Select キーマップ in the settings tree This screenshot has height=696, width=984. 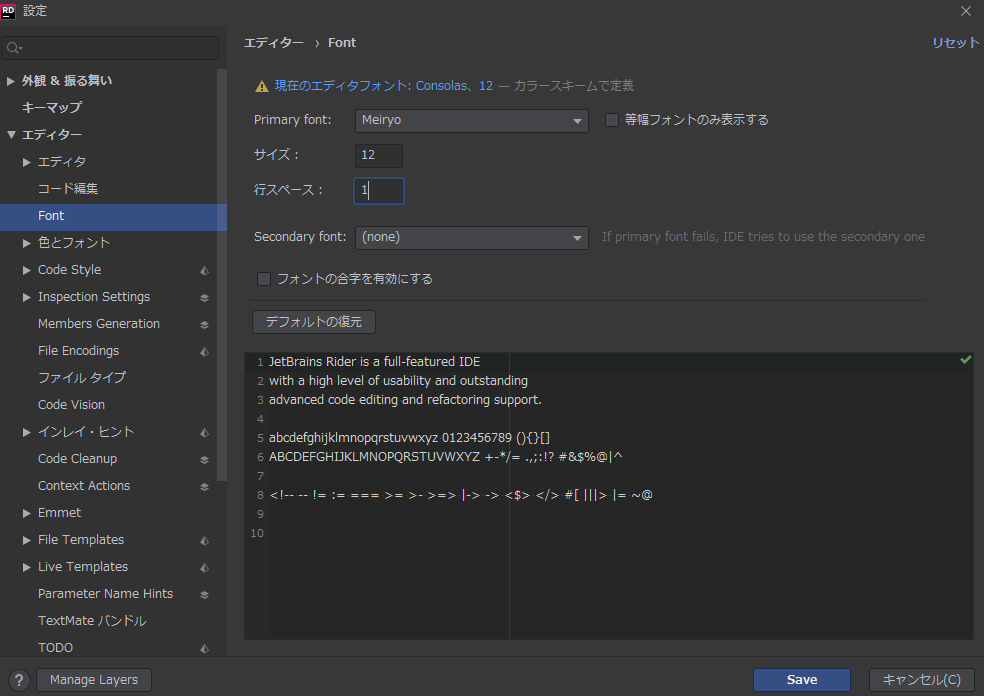tap(51, 107)
